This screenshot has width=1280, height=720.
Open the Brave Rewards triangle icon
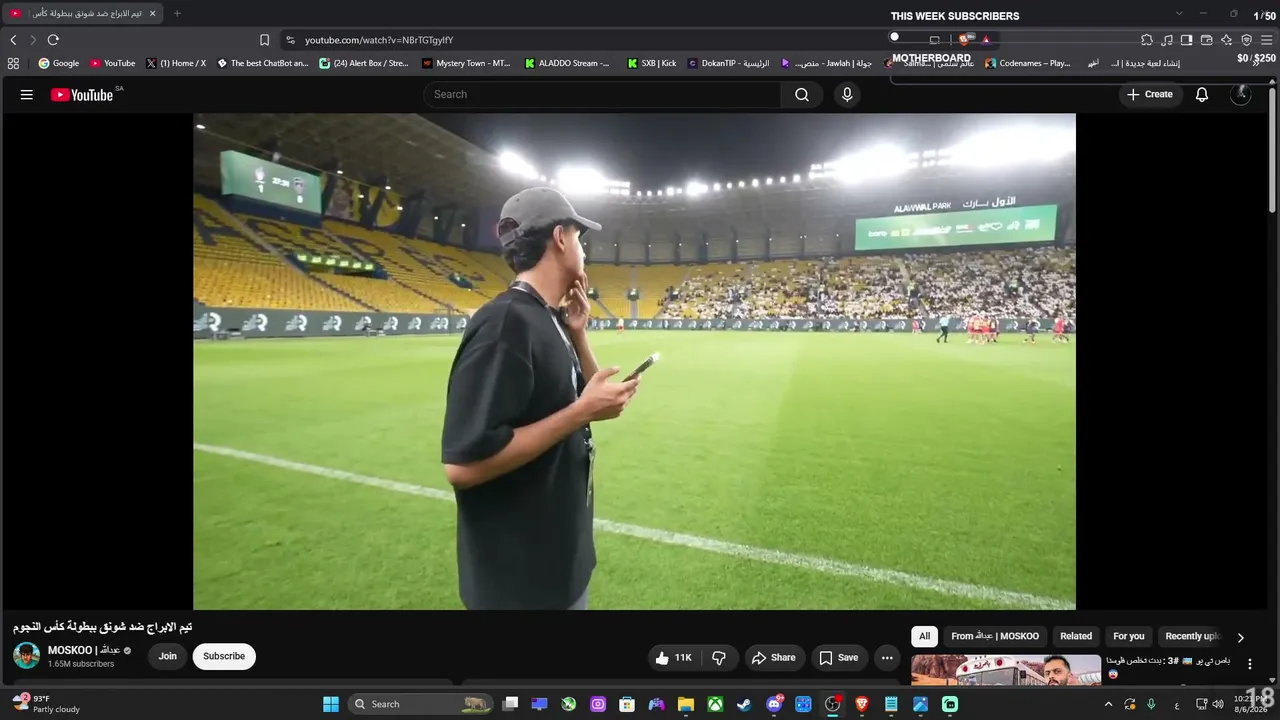(986, 40)
